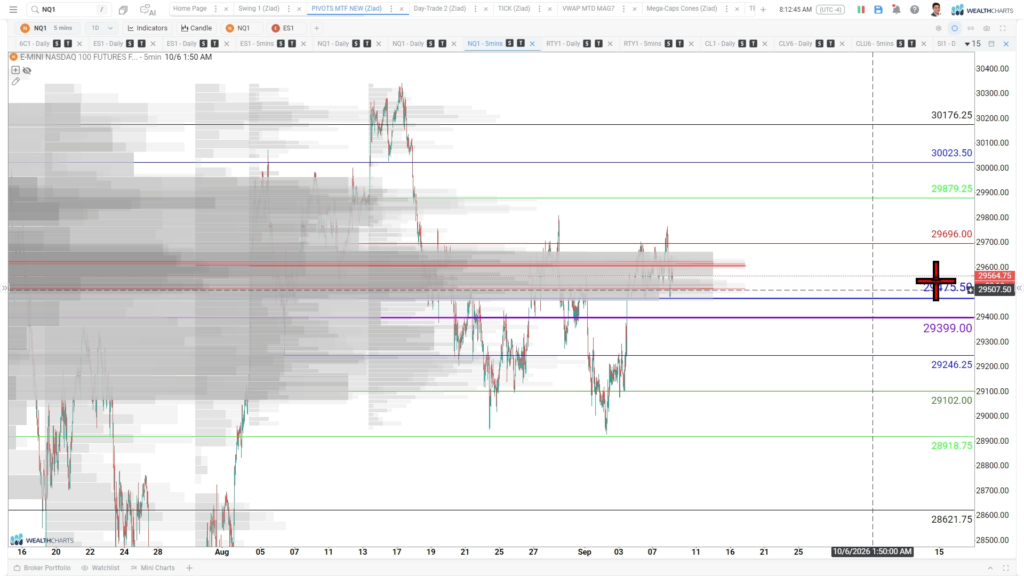Click the Candle chart type button

(x=197, y=28)
